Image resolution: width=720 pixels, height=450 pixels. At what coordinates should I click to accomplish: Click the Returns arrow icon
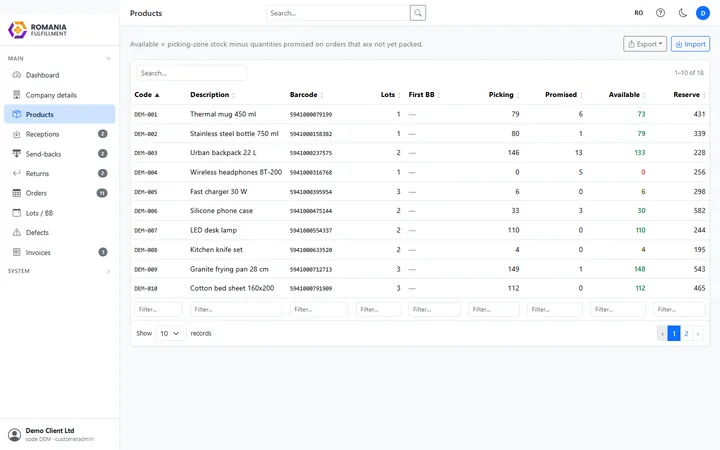[x=17, y=173]
